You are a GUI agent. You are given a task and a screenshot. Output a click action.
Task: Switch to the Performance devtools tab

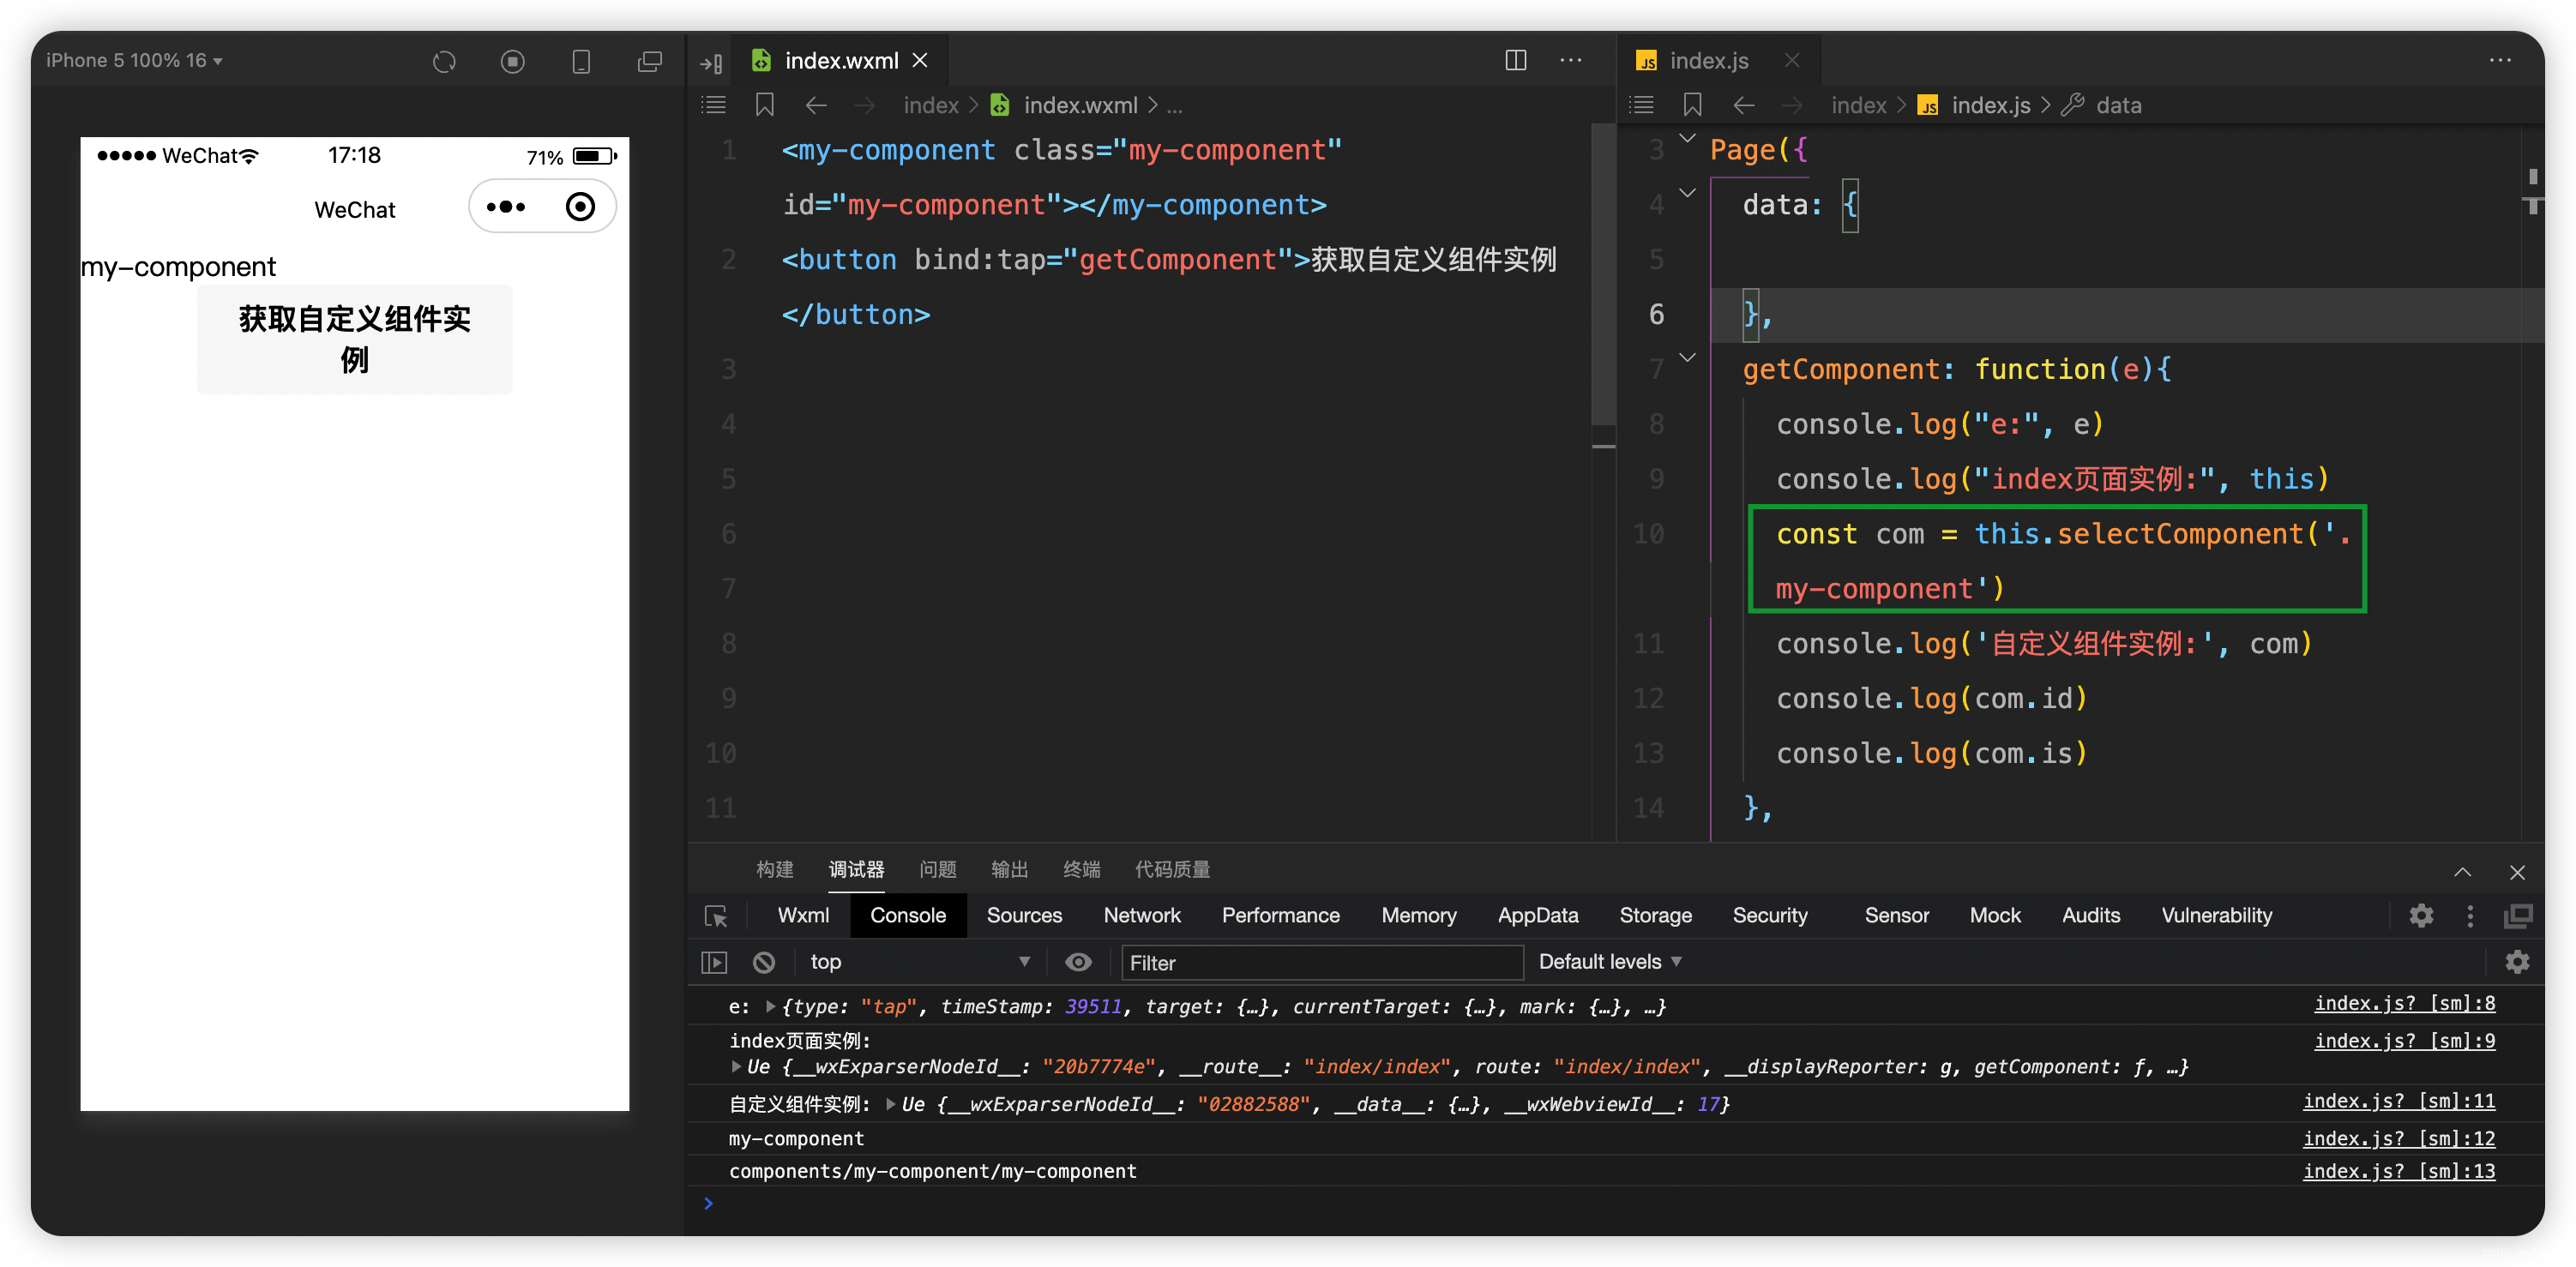pos(1280,915)
